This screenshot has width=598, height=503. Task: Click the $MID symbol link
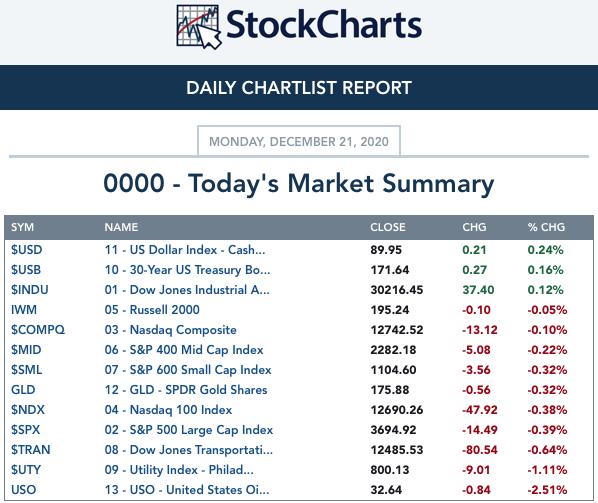point(26,350)
